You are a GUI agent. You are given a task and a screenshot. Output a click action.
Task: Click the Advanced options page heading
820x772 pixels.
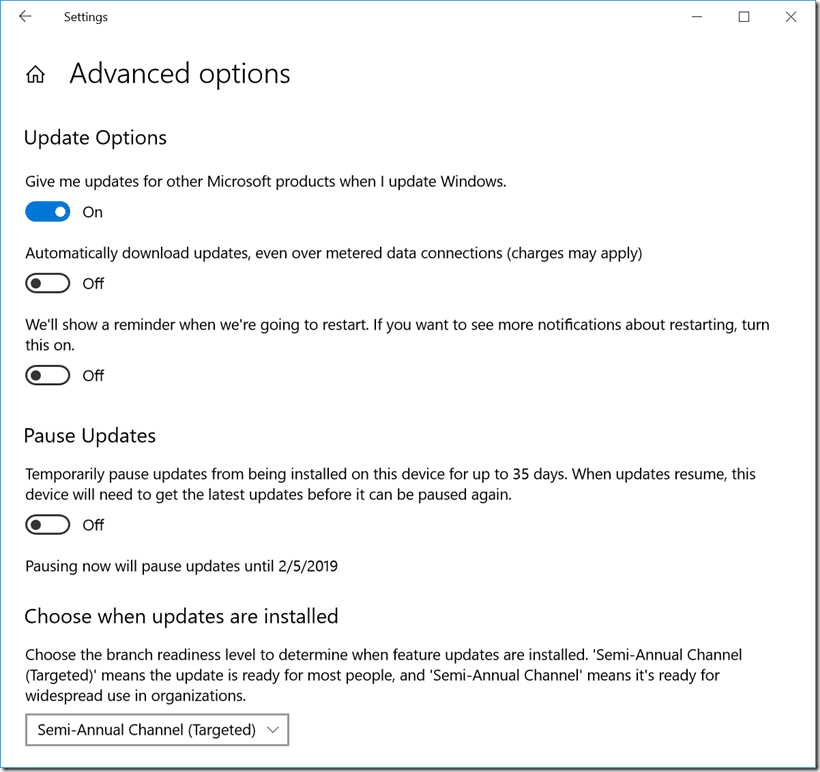click(180, 74)
